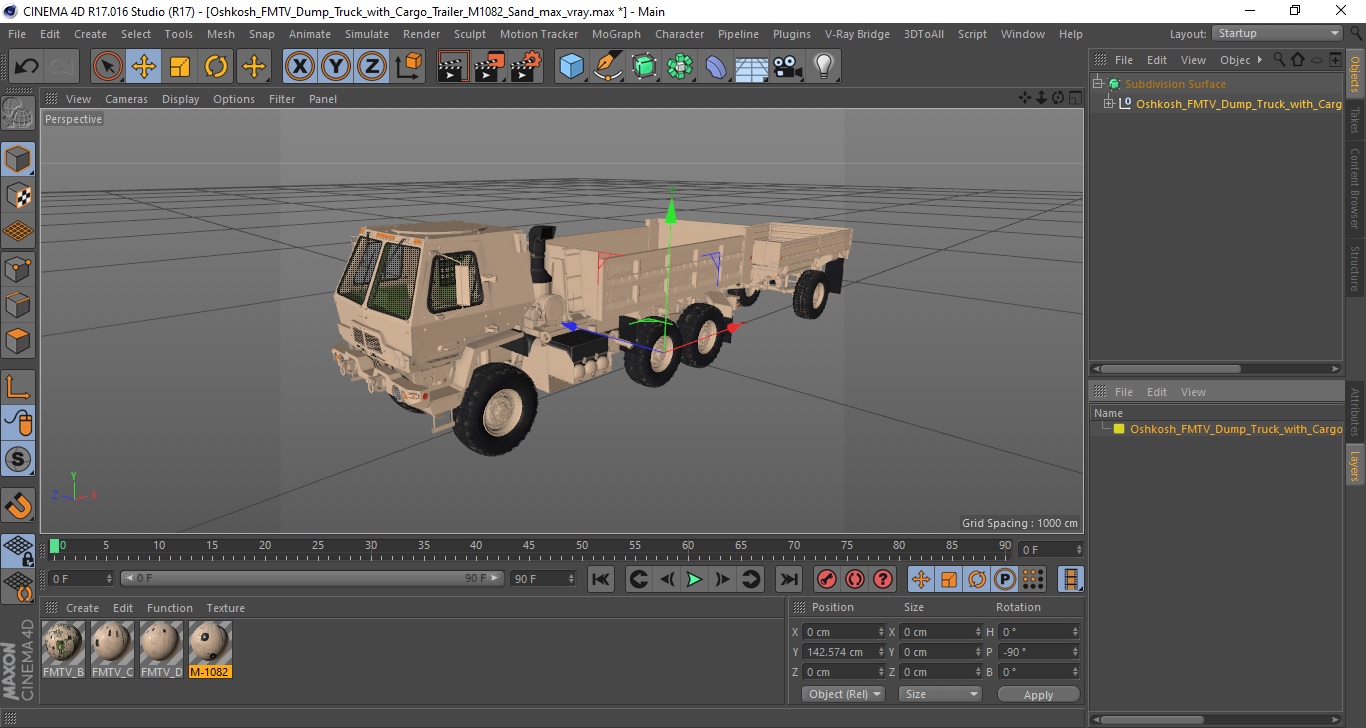This screenshot has width=1366, height=728.
Task: Click the Floor environment icon
Action: [x=752, y=67]
